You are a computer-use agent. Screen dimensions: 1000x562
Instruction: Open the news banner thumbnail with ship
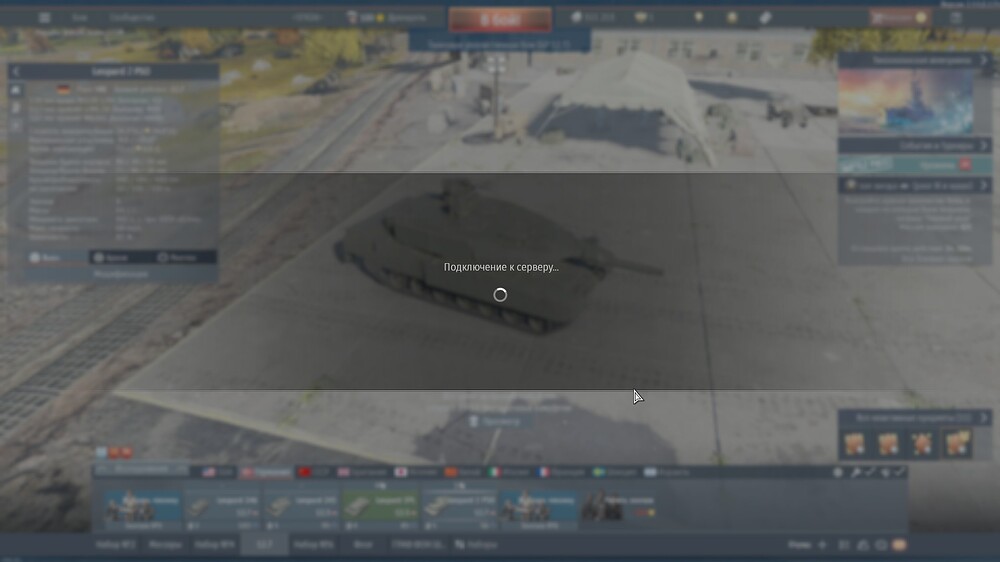click(x=905, y=101)
